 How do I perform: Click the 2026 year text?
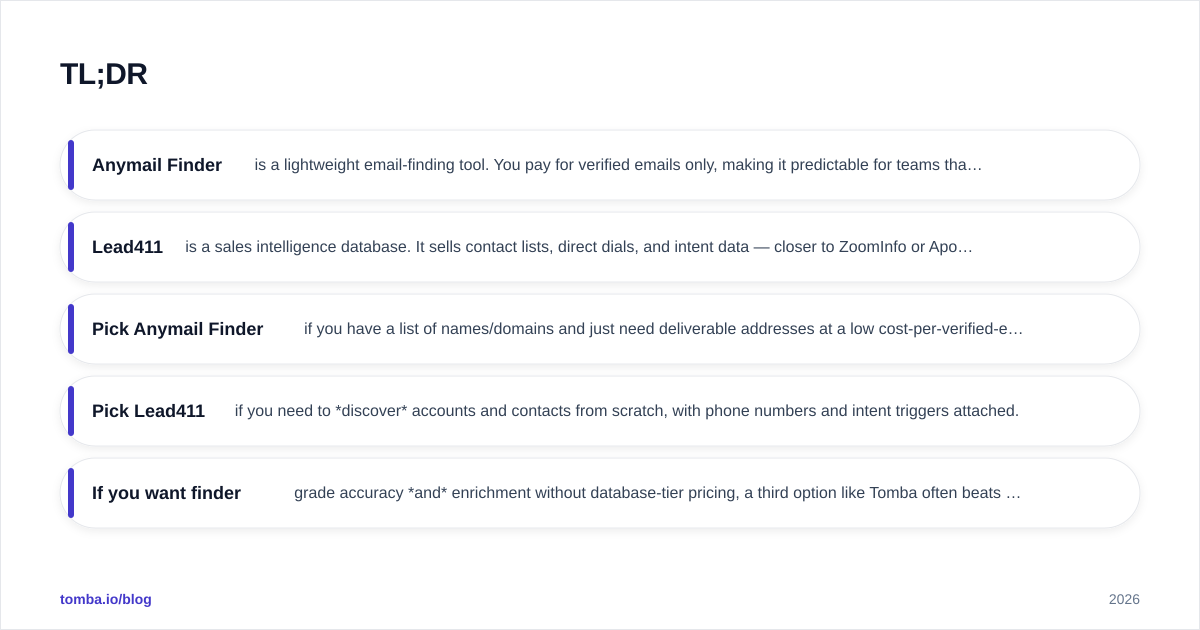(x=1124, y=599)
